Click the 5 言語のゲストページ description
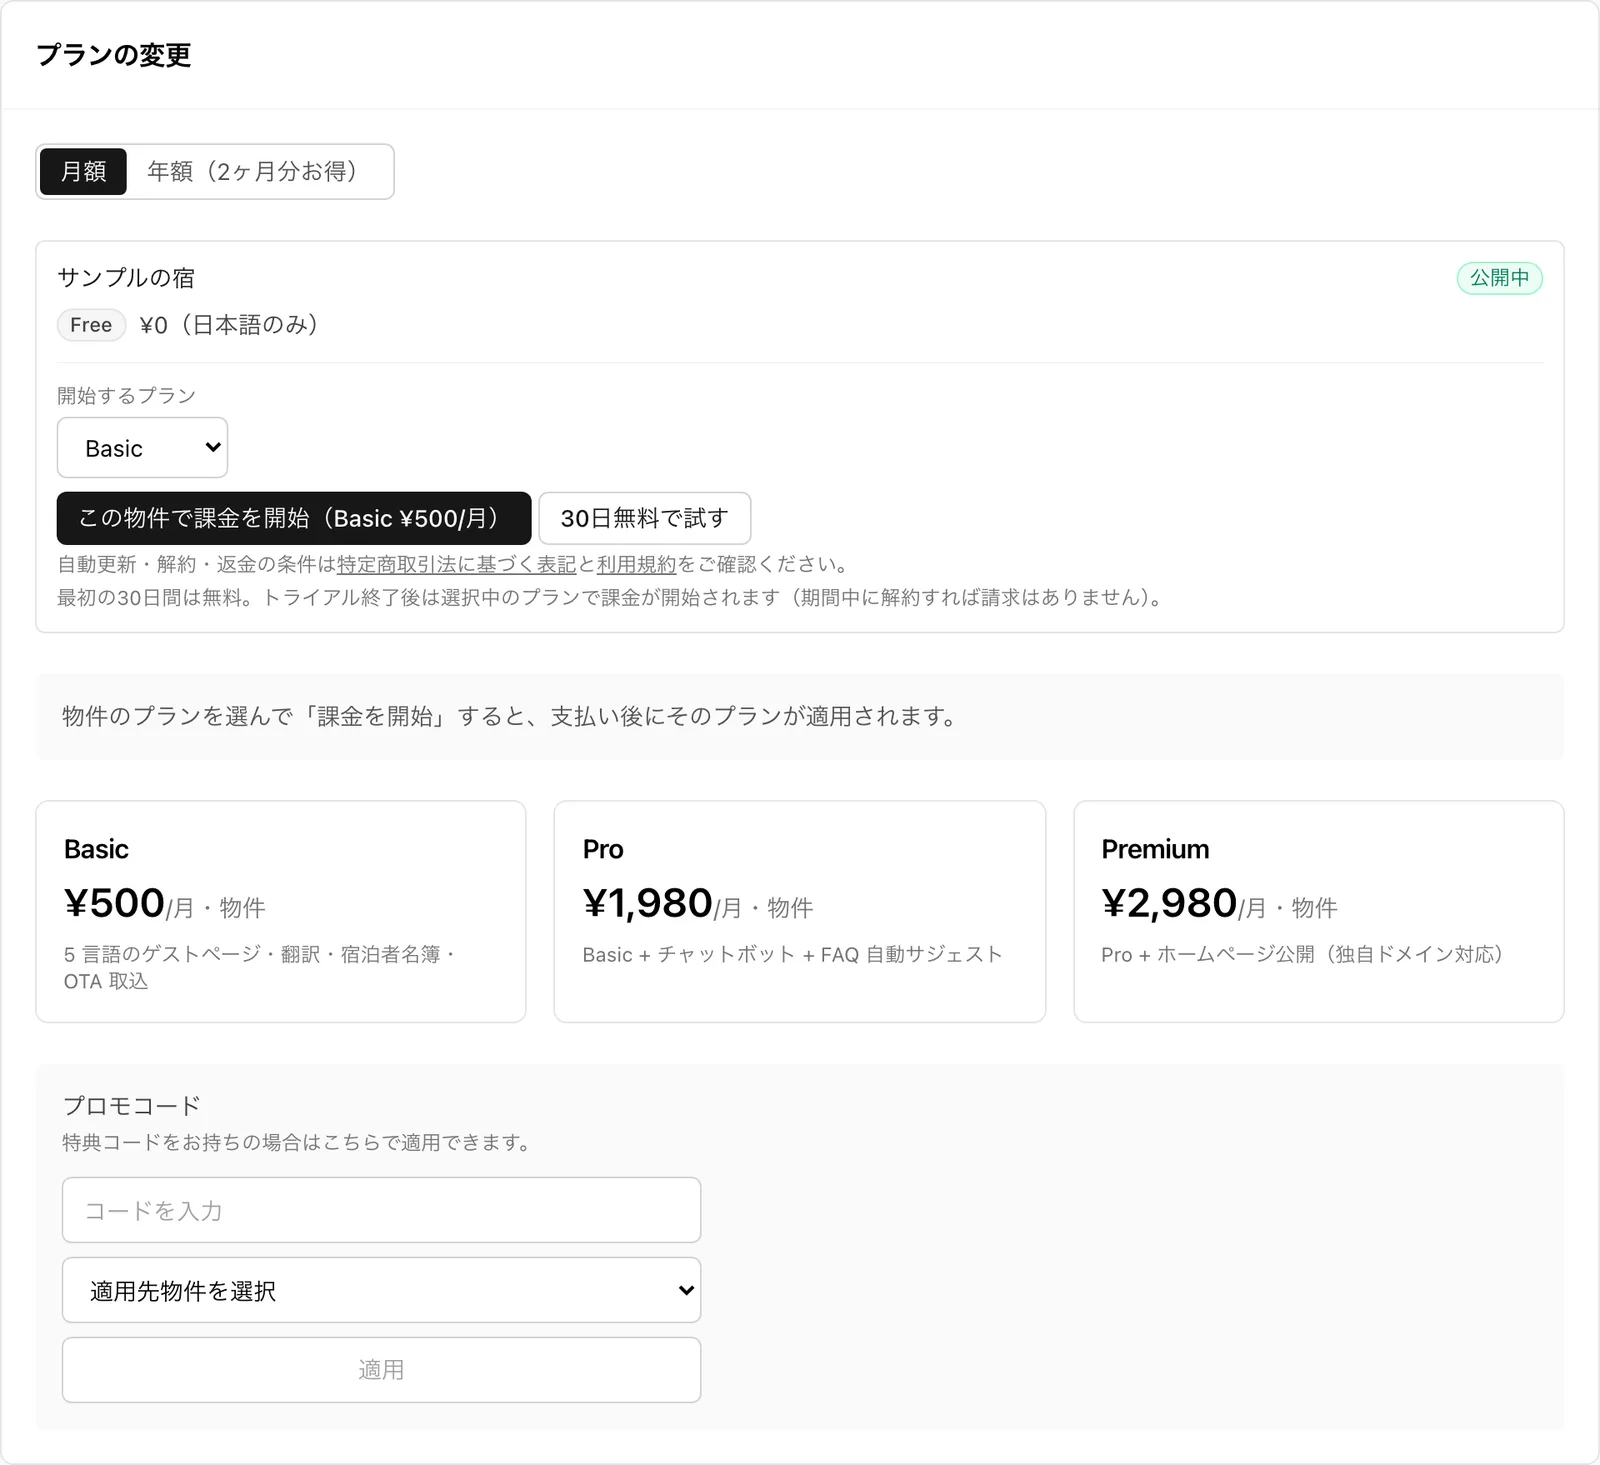1600x1465 pixels. pos(260,967)
